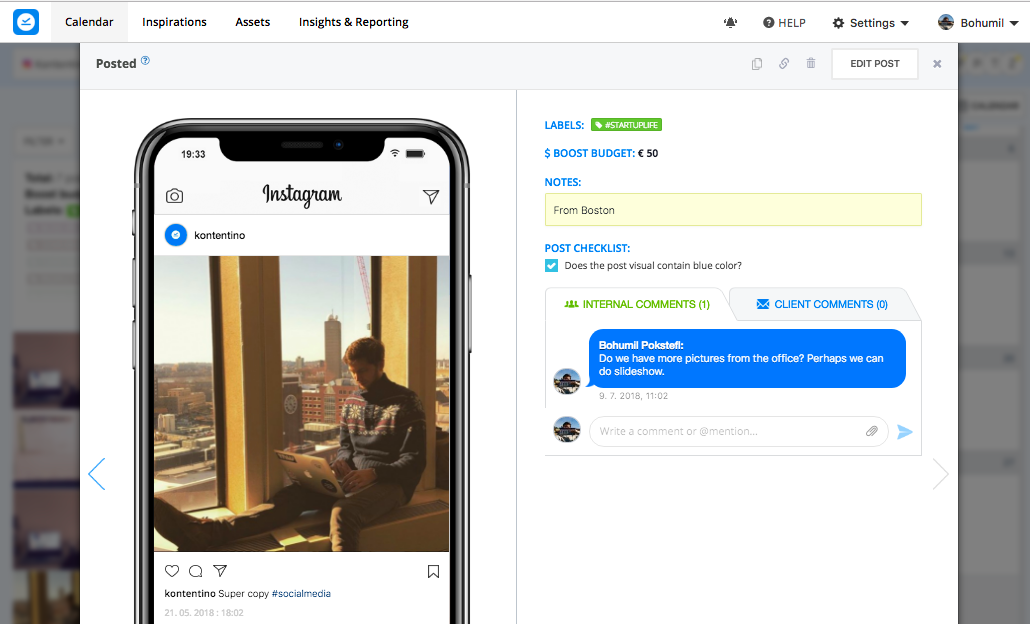Toggle the blue color checklist checkbox
Screen dimensions: 1030x624
point(551,265)
